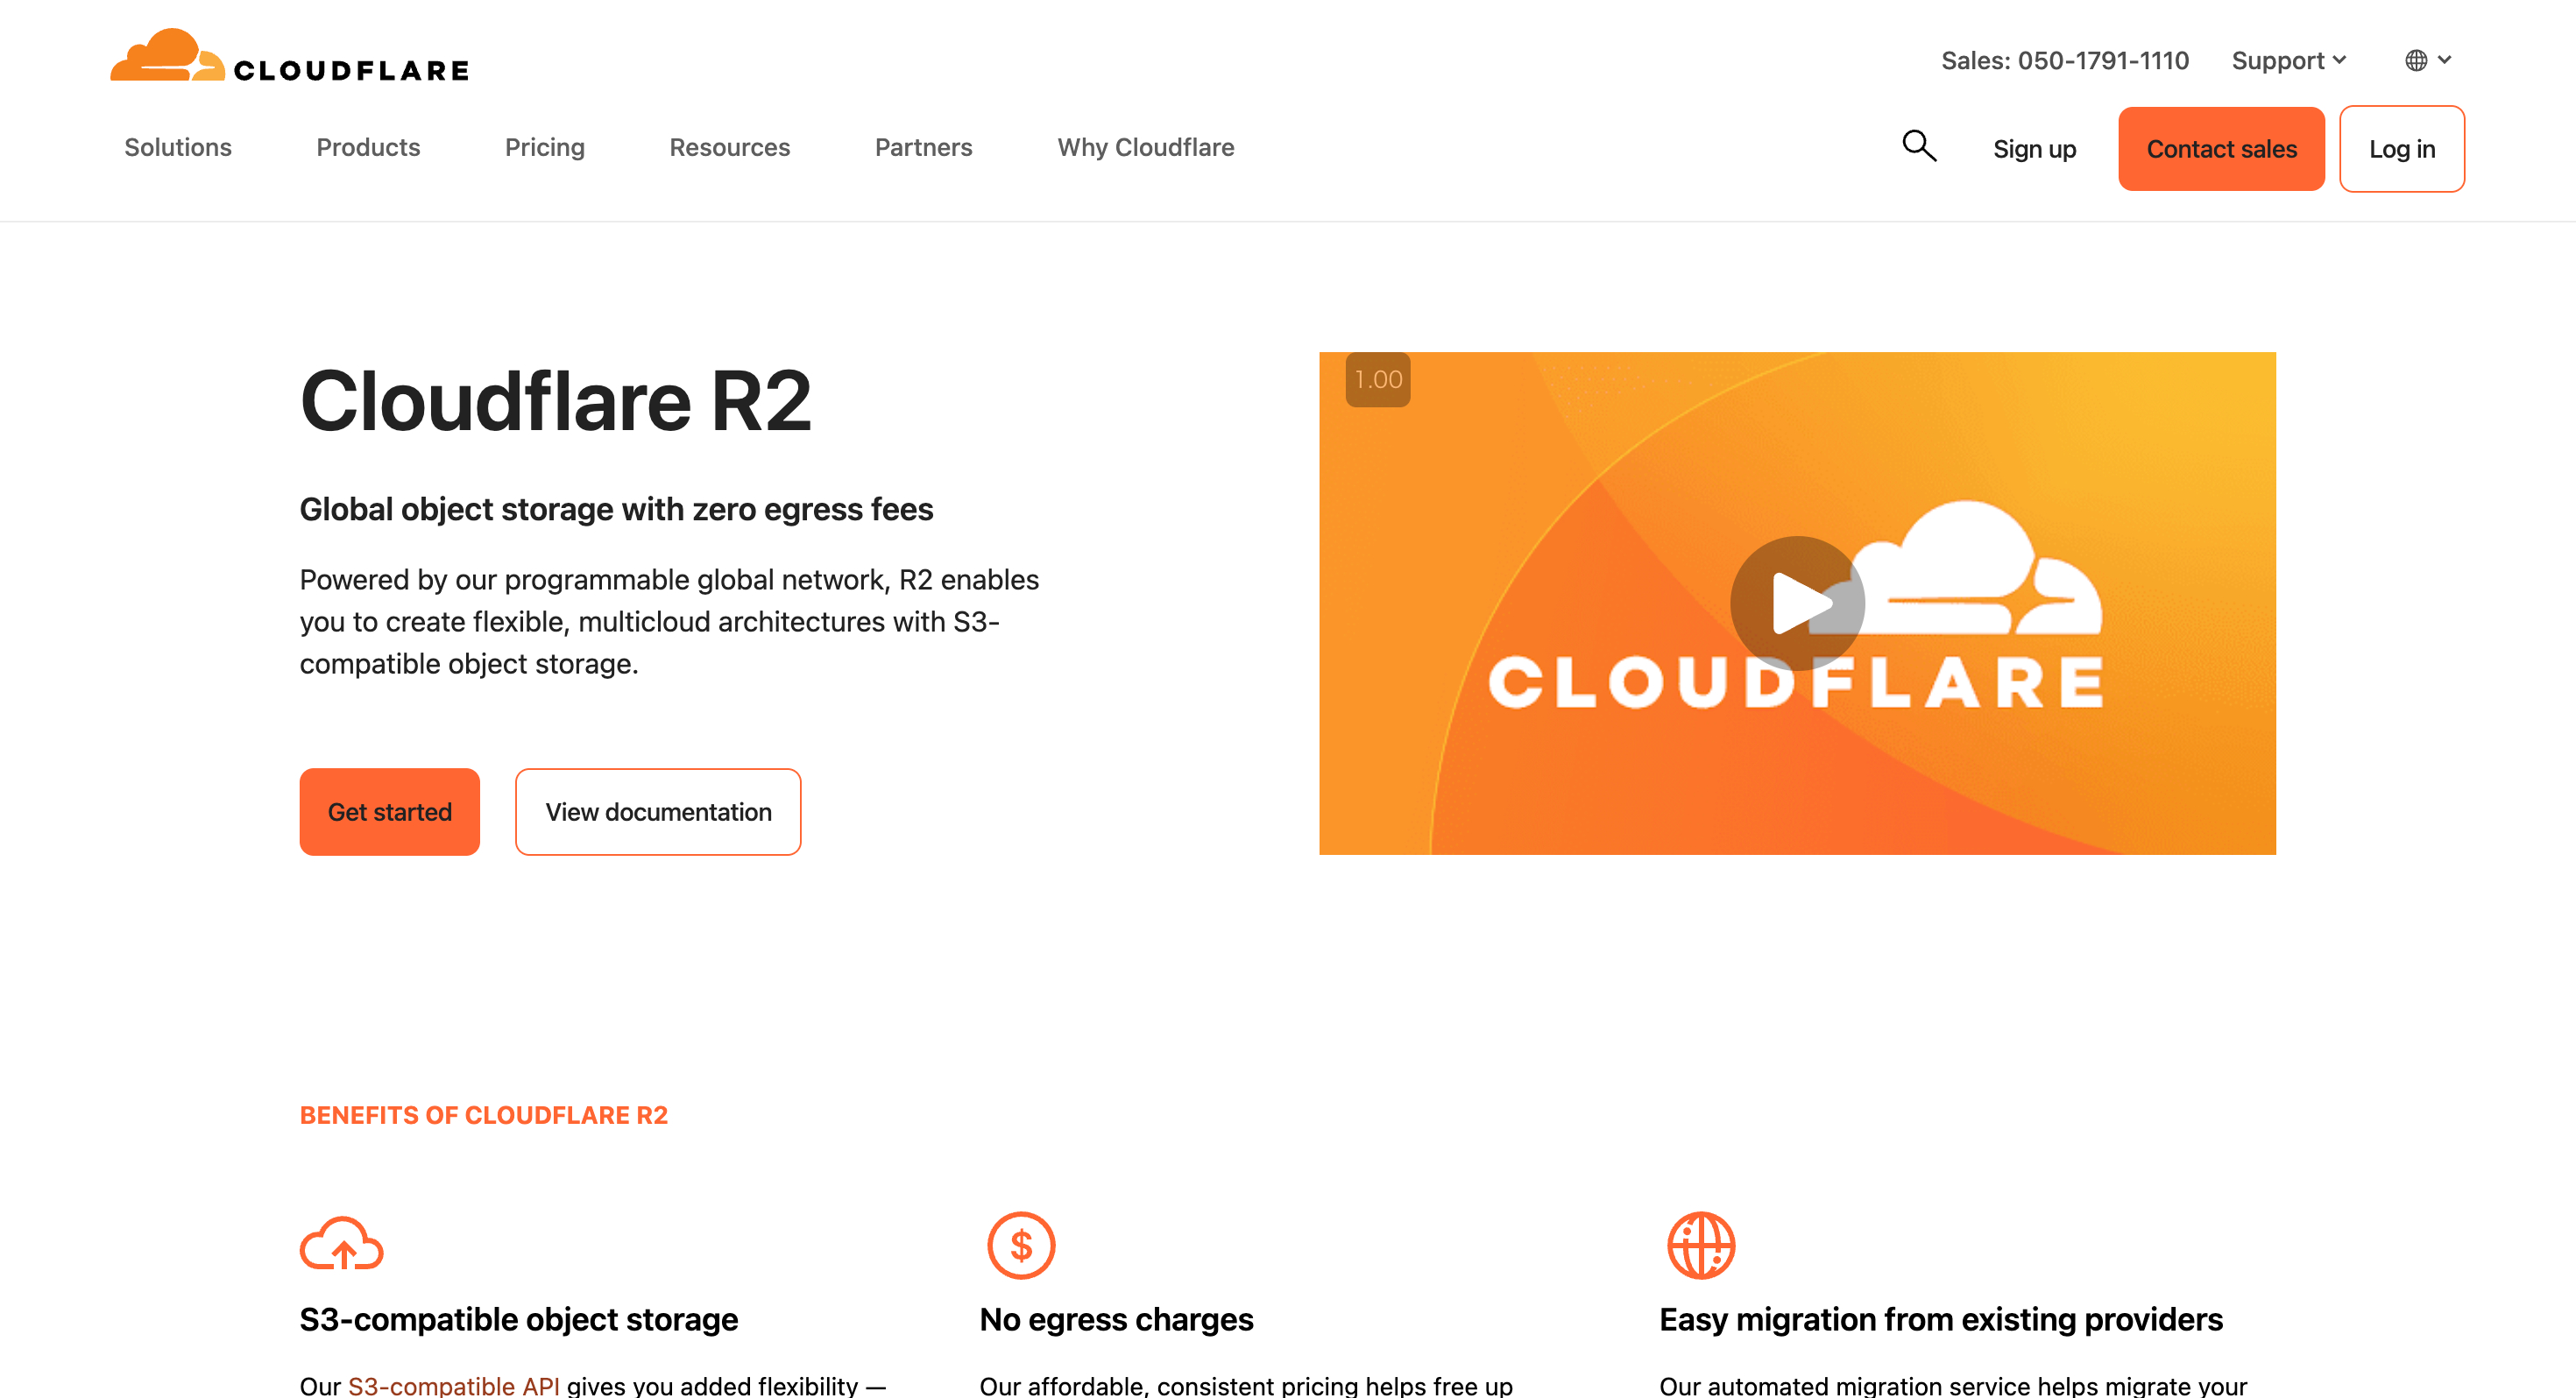Screen dimensions: 2576x1398
Task: Open the S3-compatible API link
Action: (454, 1385)
